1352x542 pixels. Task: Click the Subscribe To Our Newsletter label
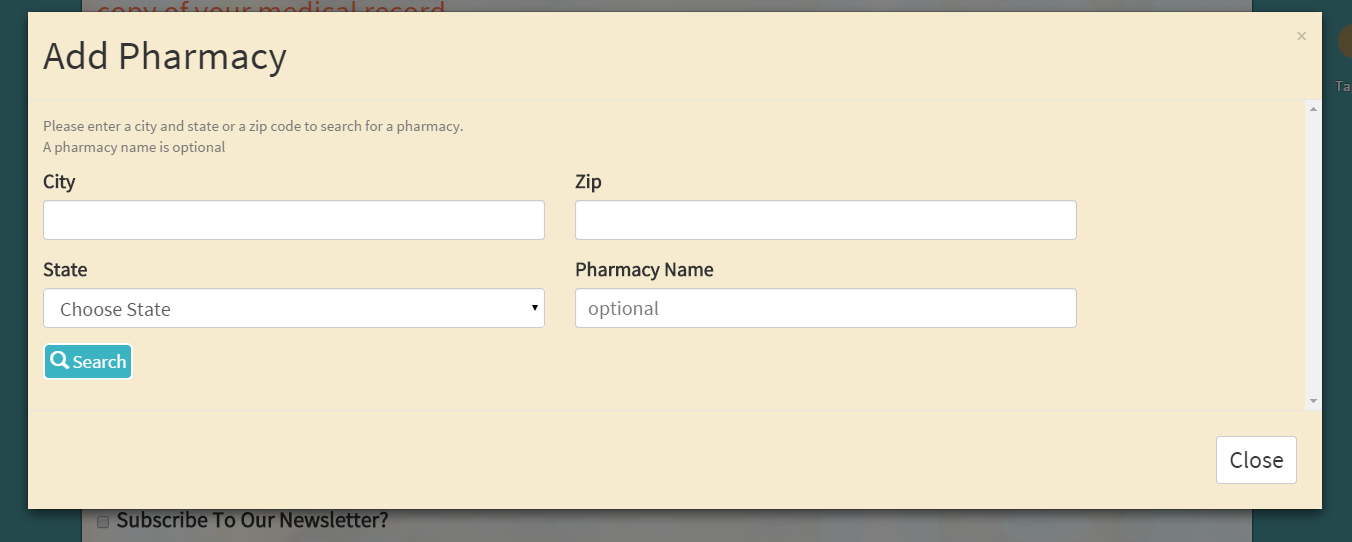coord(252,520)
